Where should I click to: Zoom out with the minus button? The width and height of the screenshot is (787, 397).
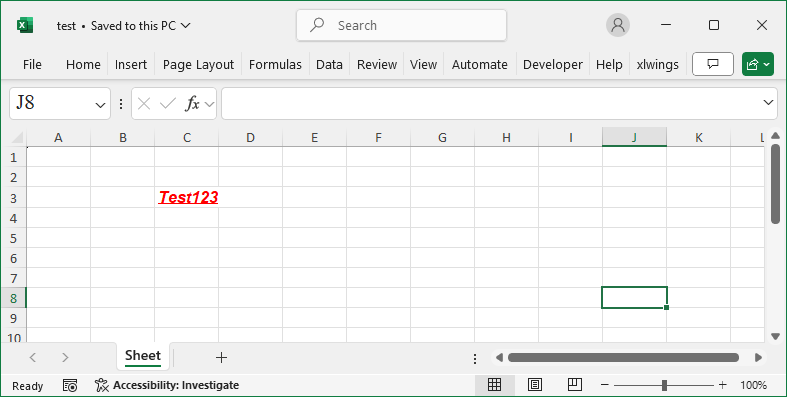(604, 385)
